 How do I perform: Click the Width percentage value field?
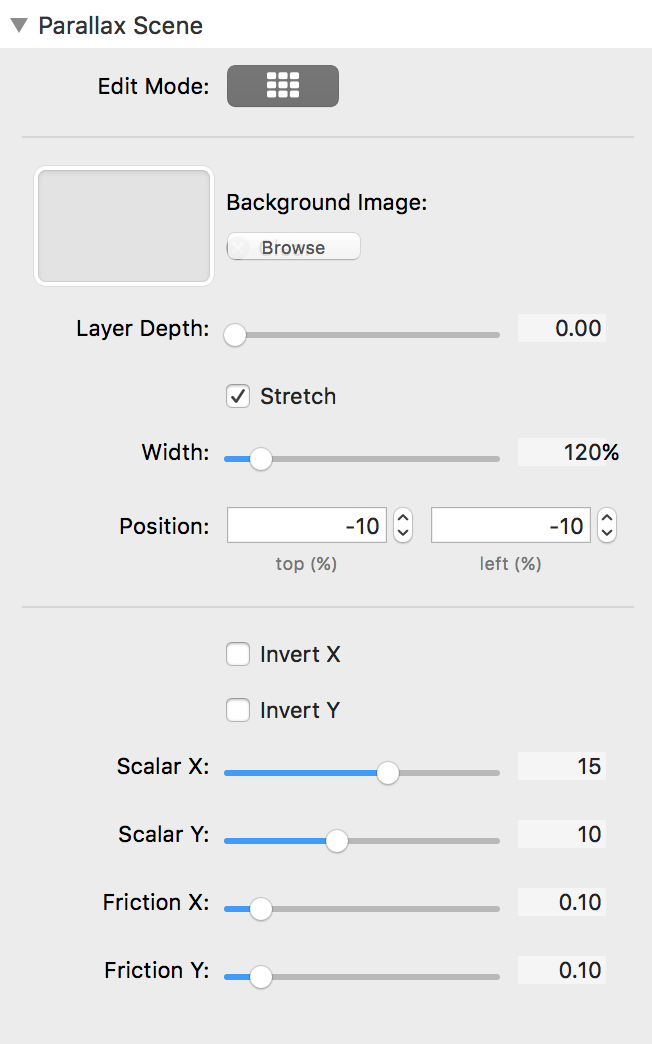coord(566,452)
